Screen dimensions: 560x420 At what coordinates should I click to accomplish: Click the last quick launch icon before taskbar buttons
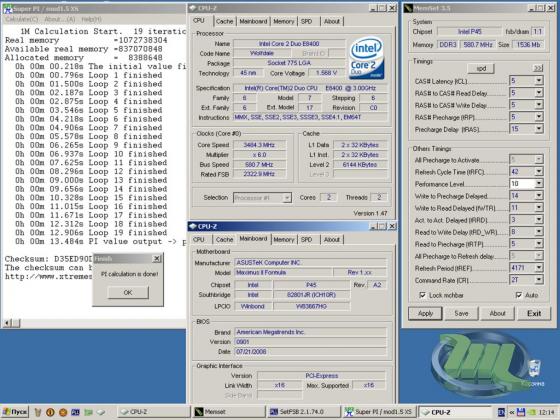tap(101, 412)
